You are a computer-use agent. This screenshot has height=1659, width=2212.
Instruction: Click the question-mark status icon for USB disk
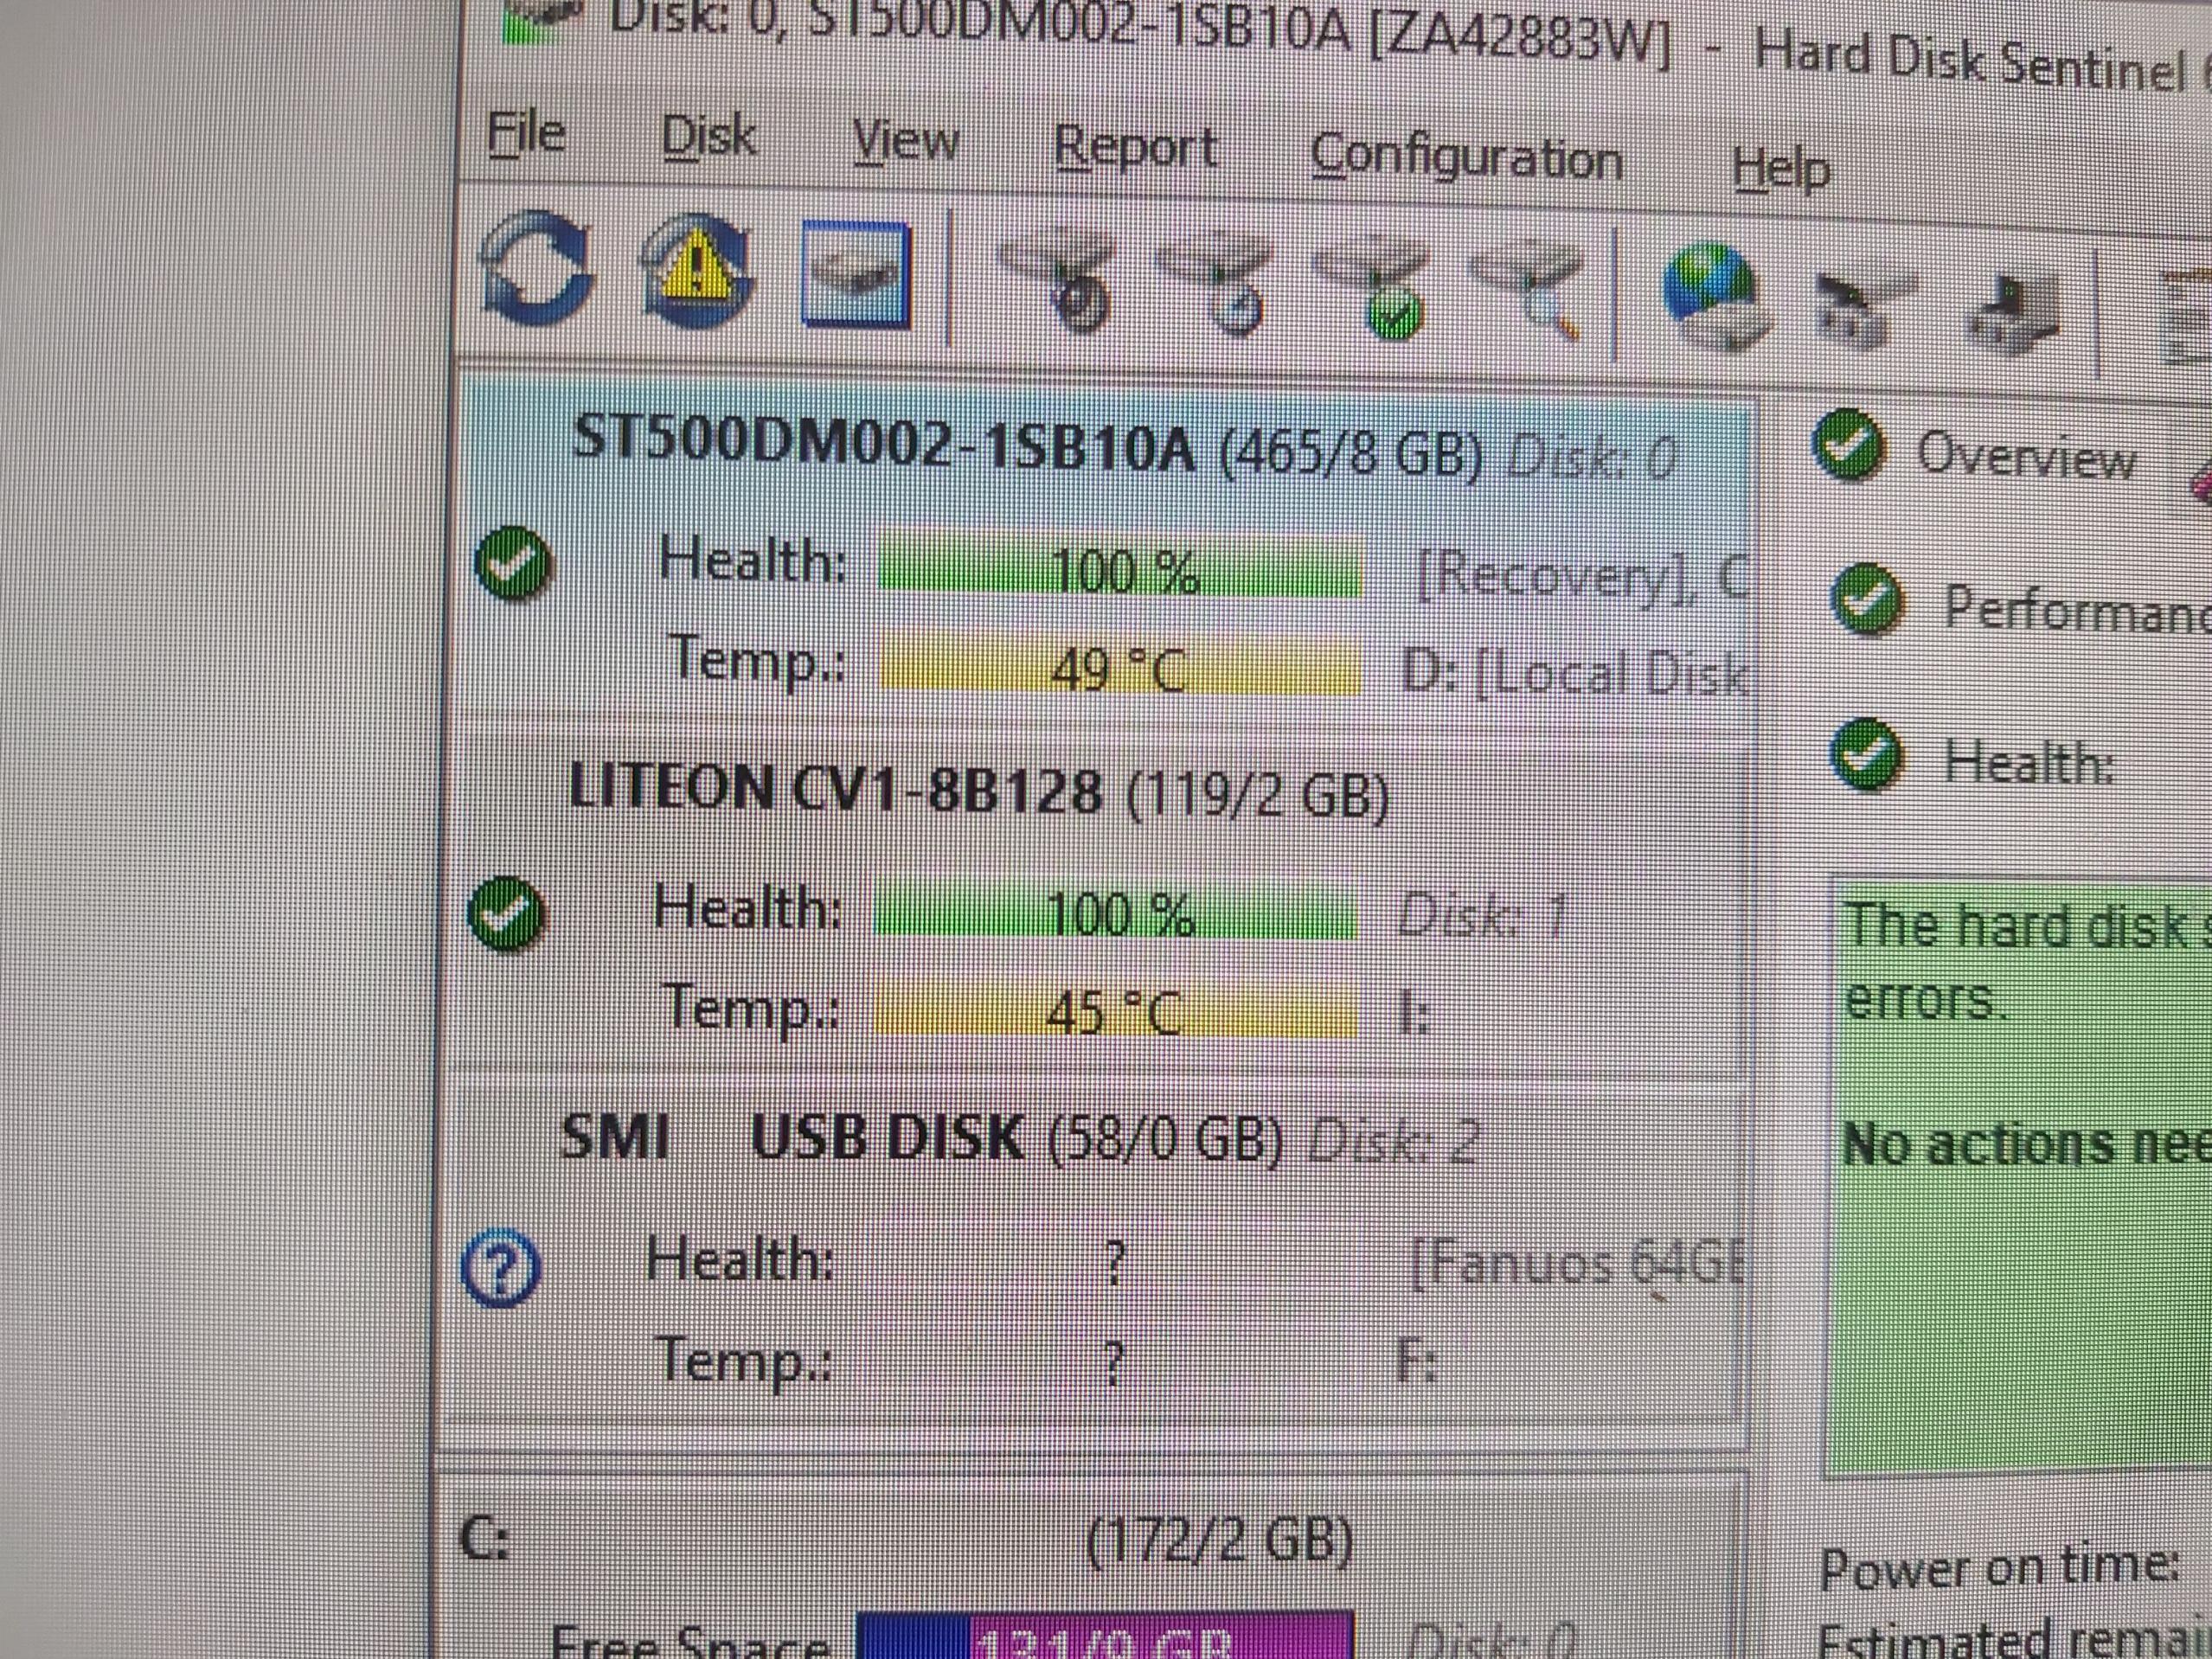pos(500,1268)
